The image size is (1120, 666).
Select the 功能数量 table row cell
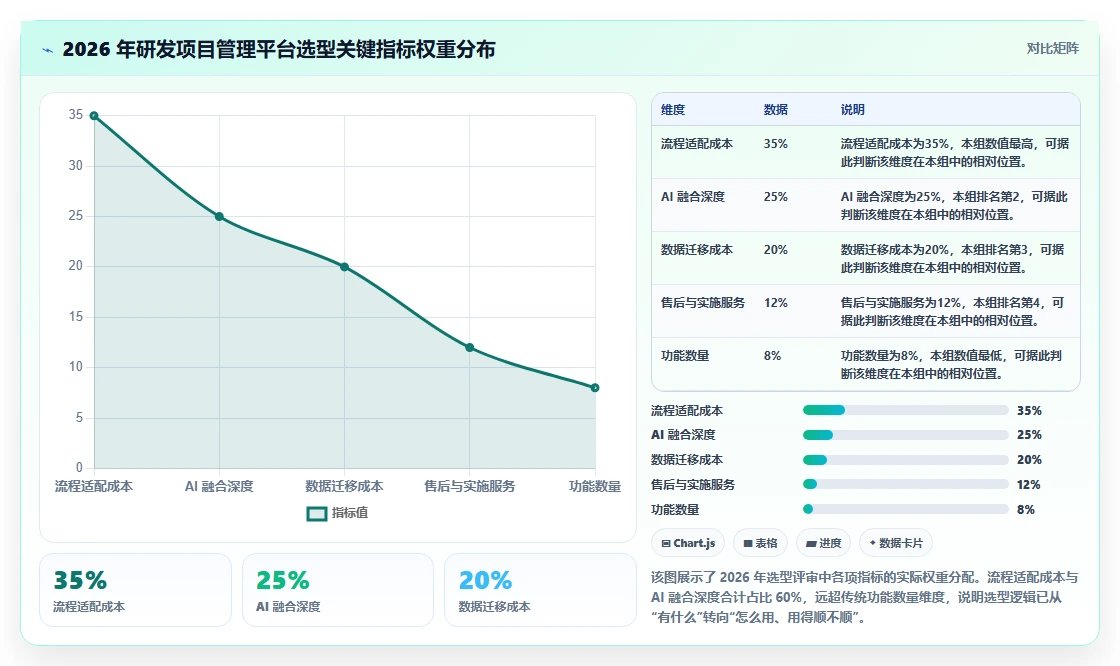pyautogui.click(x=685, y=355)
